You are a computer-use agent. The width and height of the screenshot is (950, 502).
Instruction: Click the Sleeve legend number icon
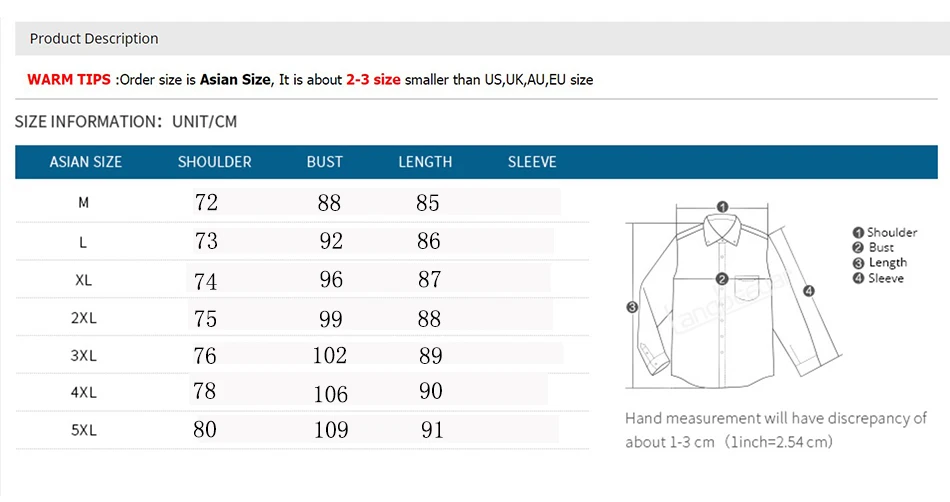(858, 279)
